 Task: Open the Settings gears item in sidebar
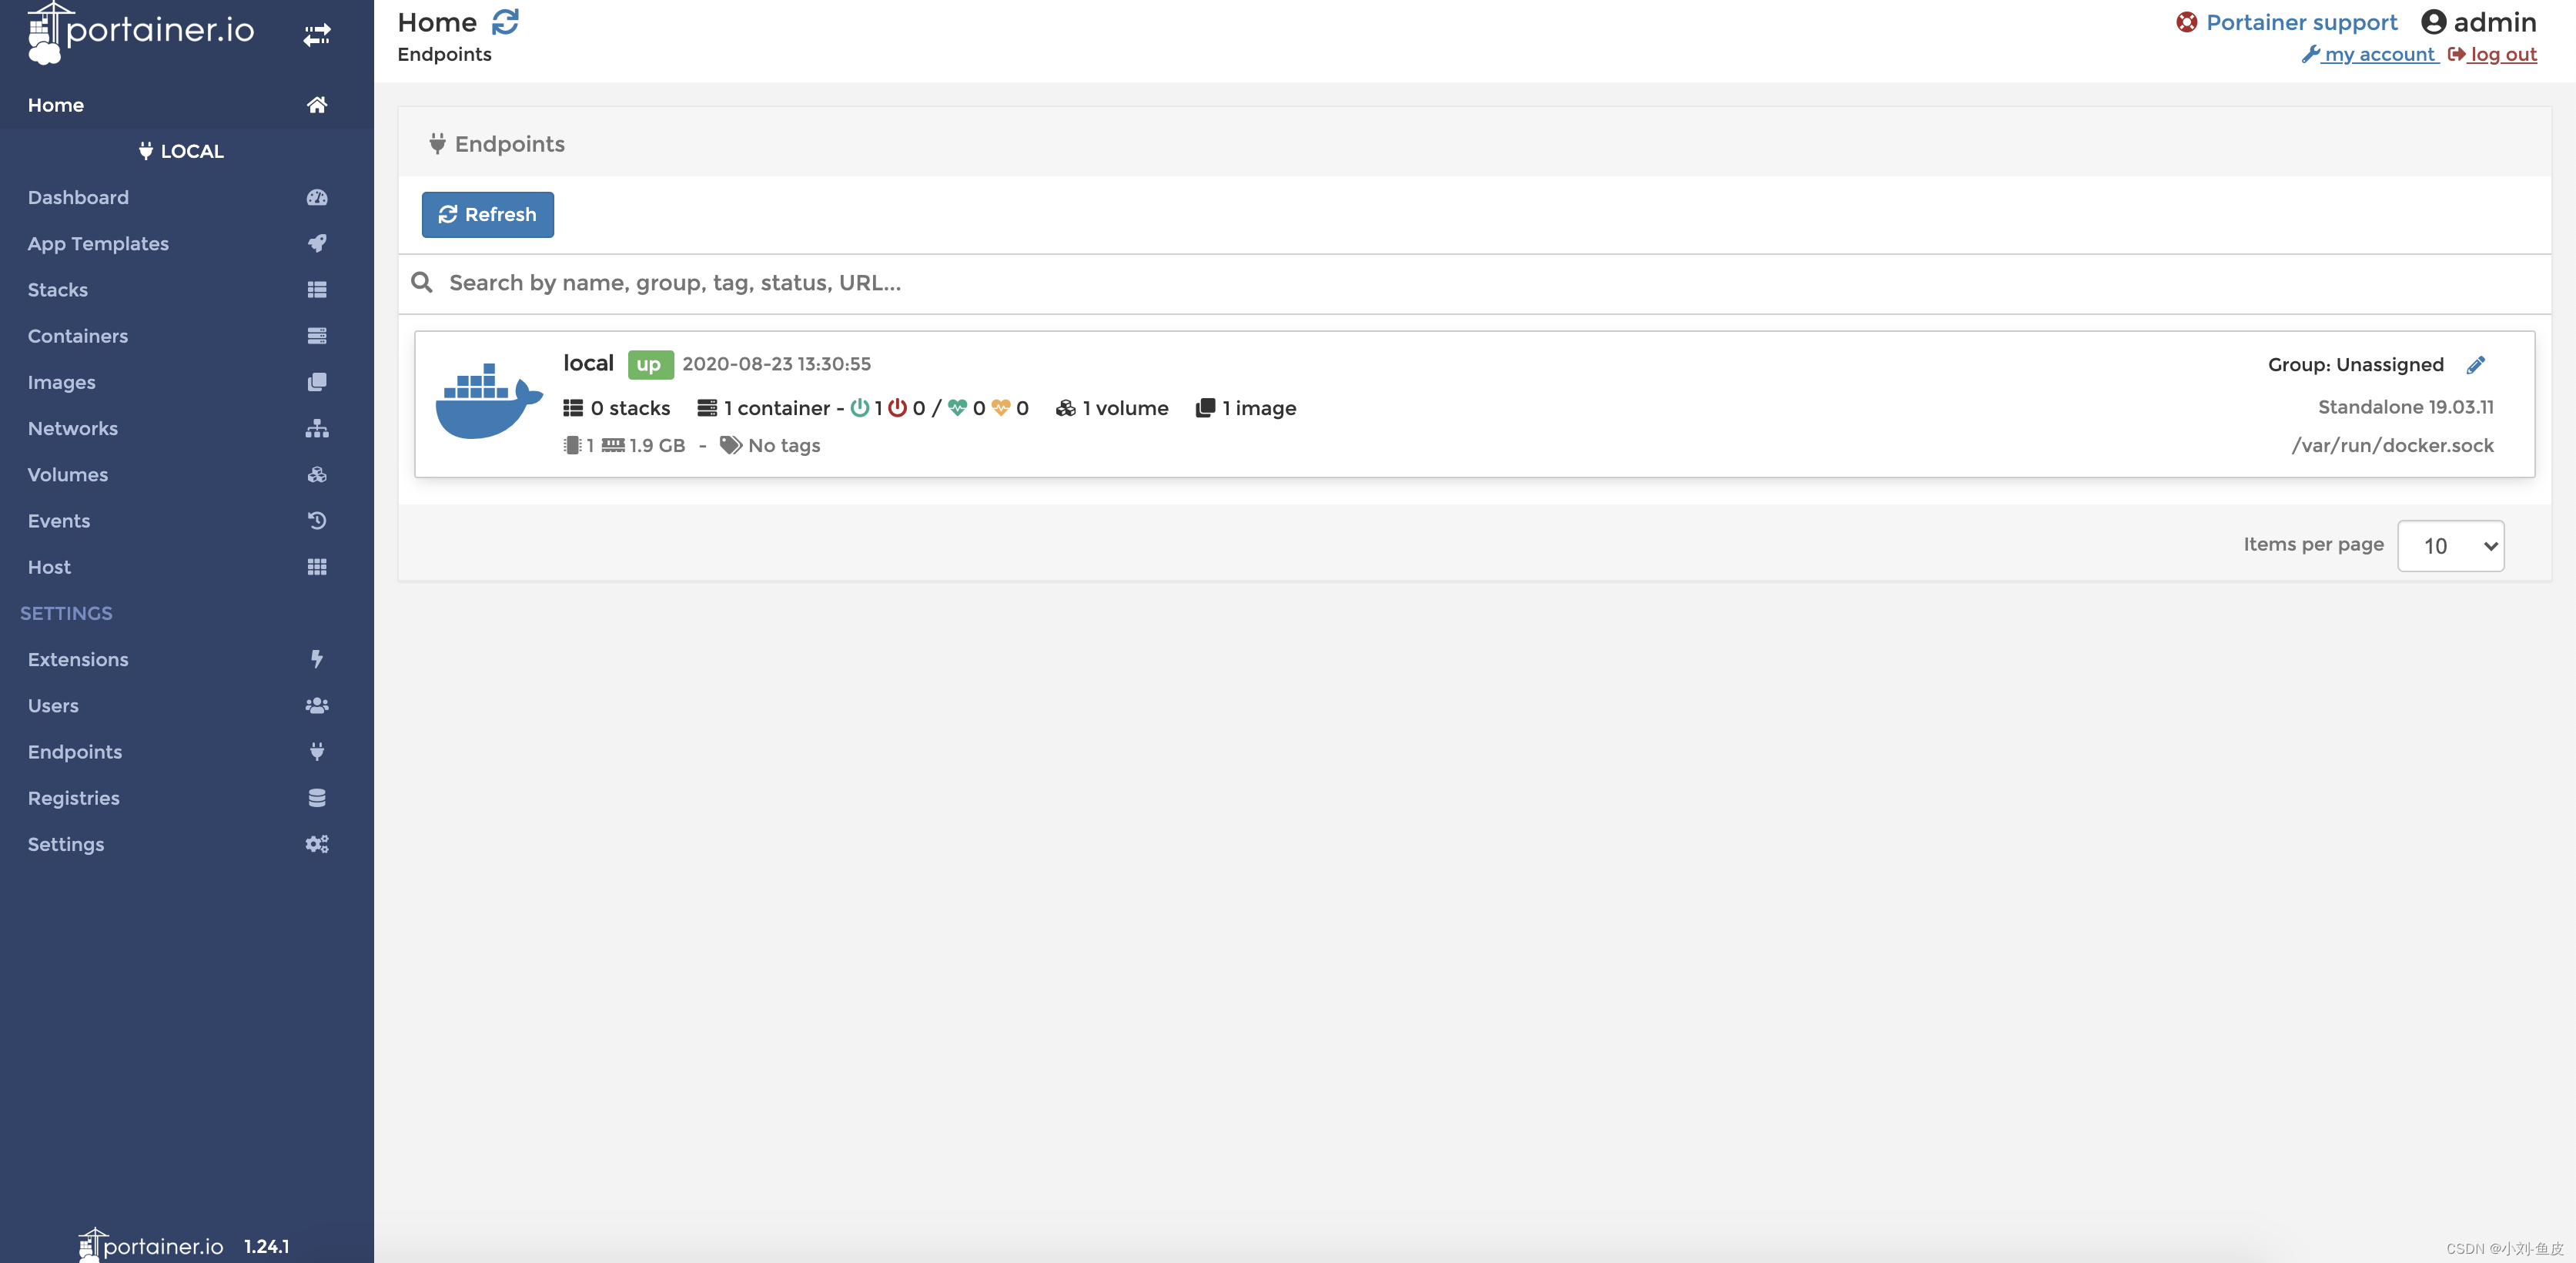point(66,844)
